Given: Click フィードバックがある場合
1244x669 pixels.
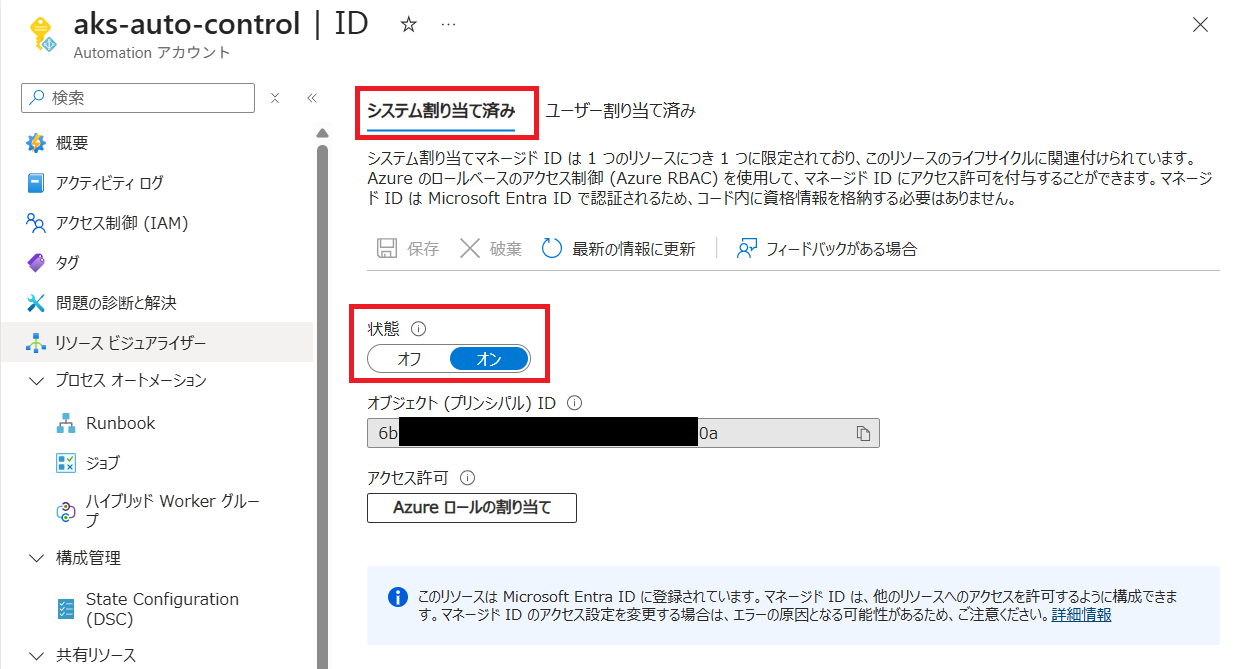Looking at the screenshot, I should [826, 249].
